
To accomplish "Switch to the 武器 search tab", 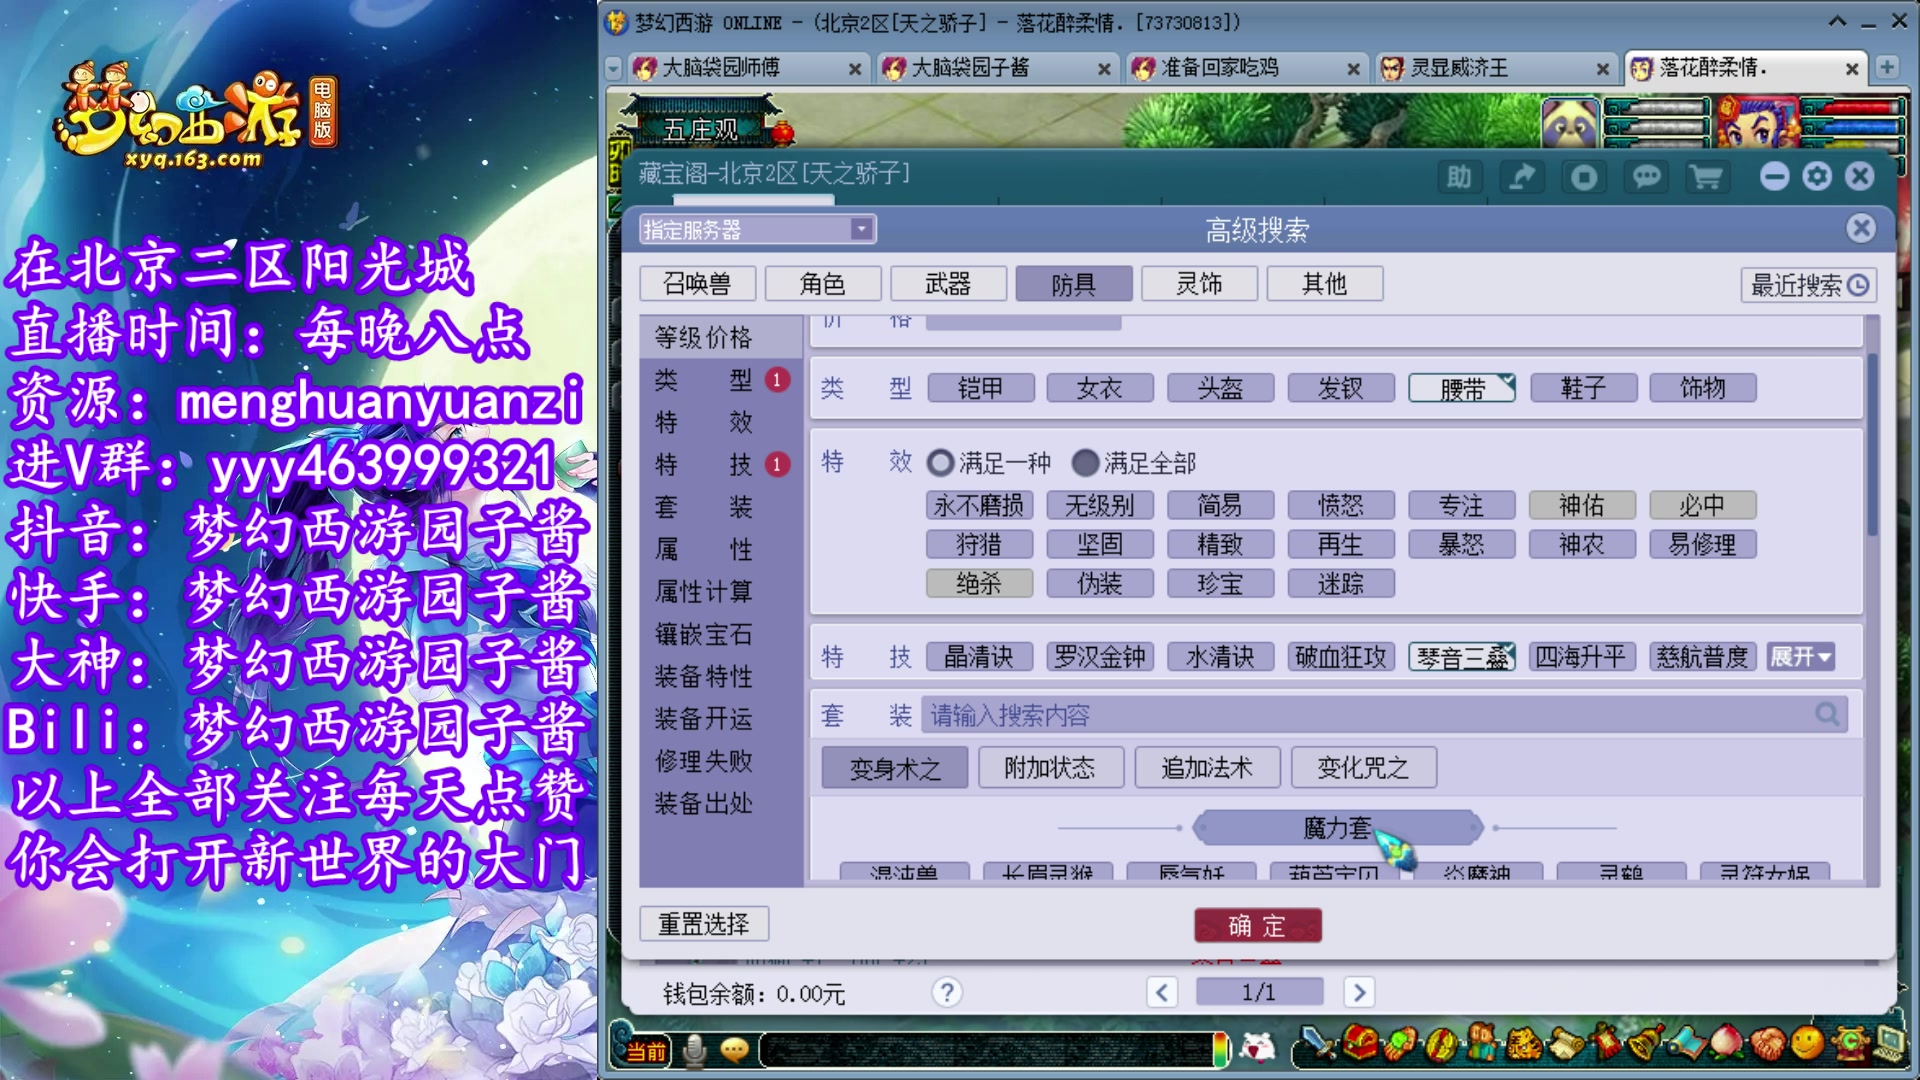I will [x=948, y=284].
